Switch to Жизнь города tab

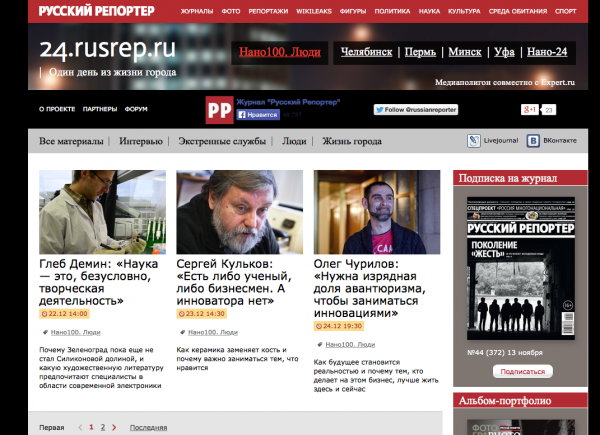tap(352, 141)
